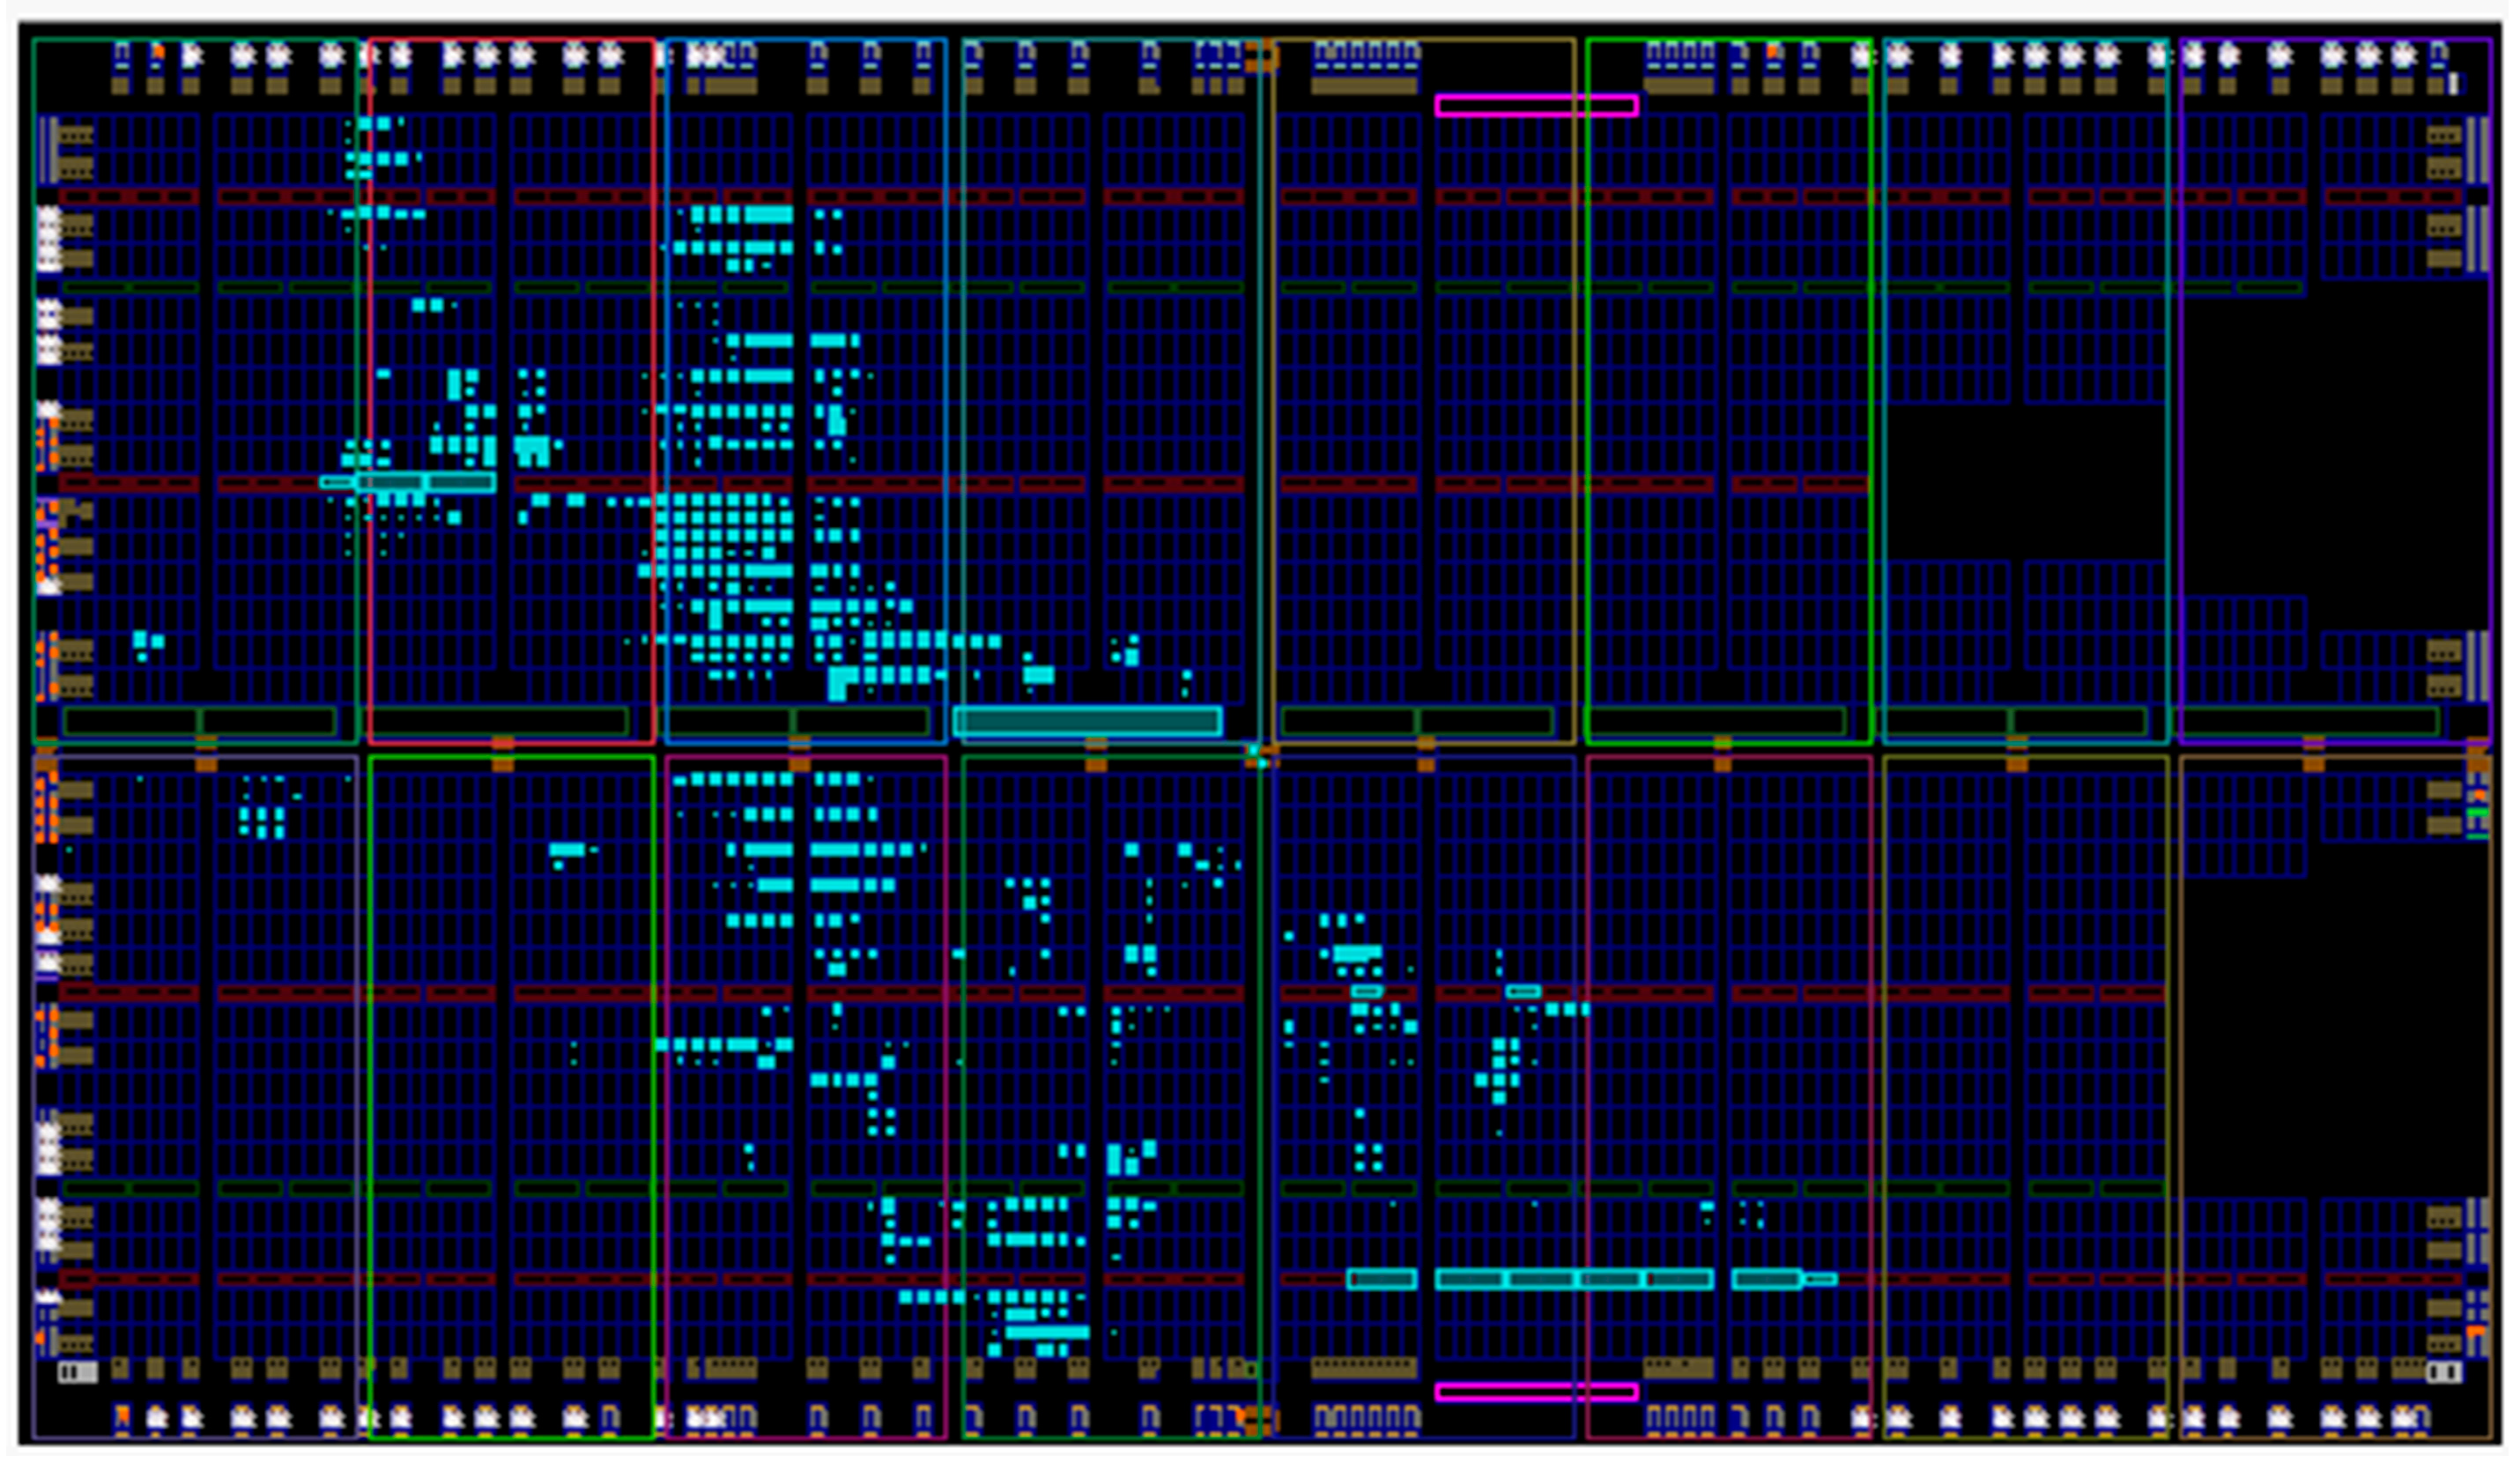Click the green element on right edge

click(x=2476, y=812)
